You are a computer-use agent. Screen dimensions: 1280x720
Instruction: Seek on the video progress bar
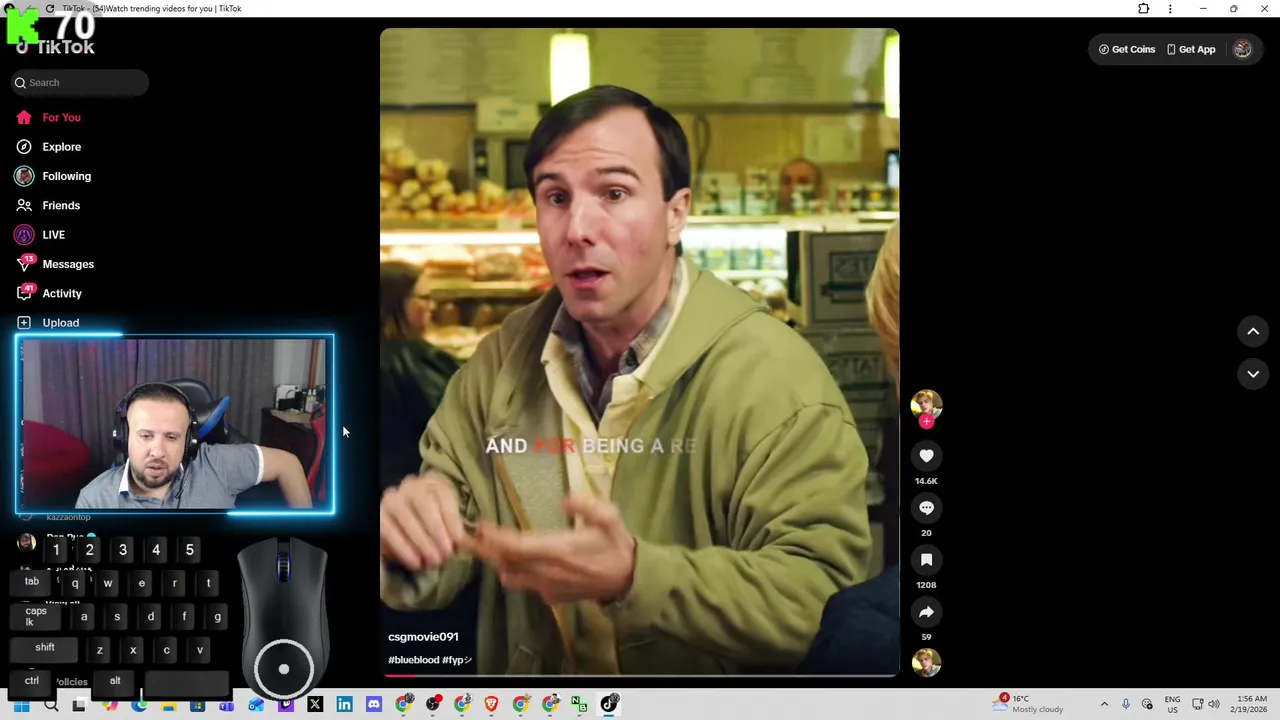pos(639,676)
